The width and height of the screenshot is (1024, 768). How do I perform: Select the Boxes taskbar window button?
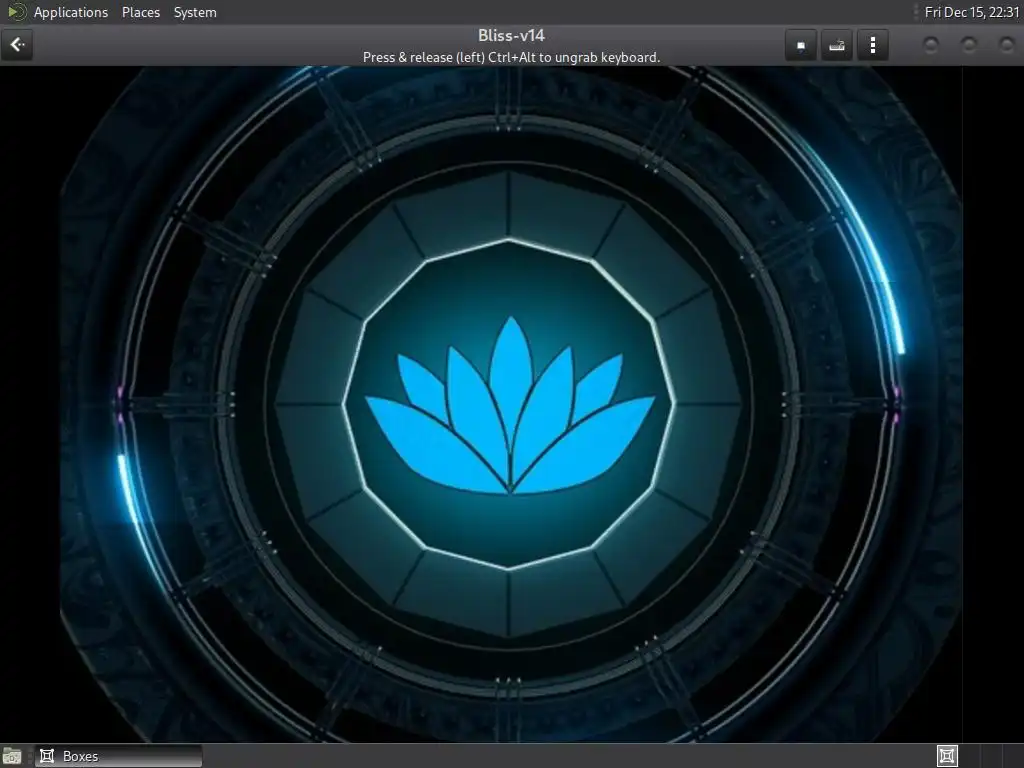[x=119, y=756]
